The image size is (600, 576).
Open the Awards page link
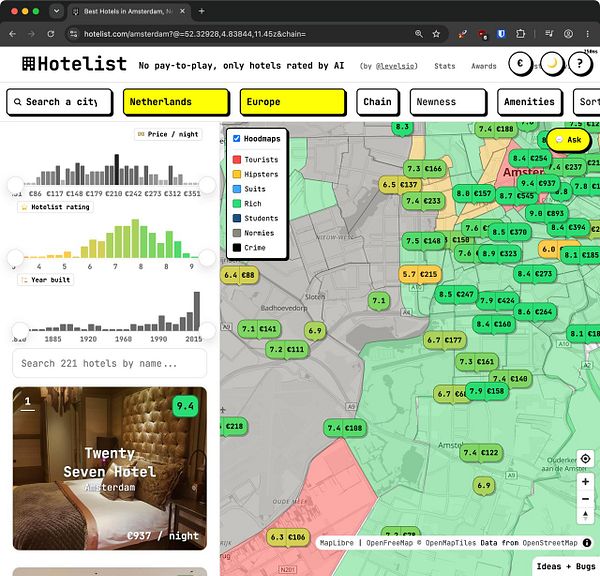484,66
